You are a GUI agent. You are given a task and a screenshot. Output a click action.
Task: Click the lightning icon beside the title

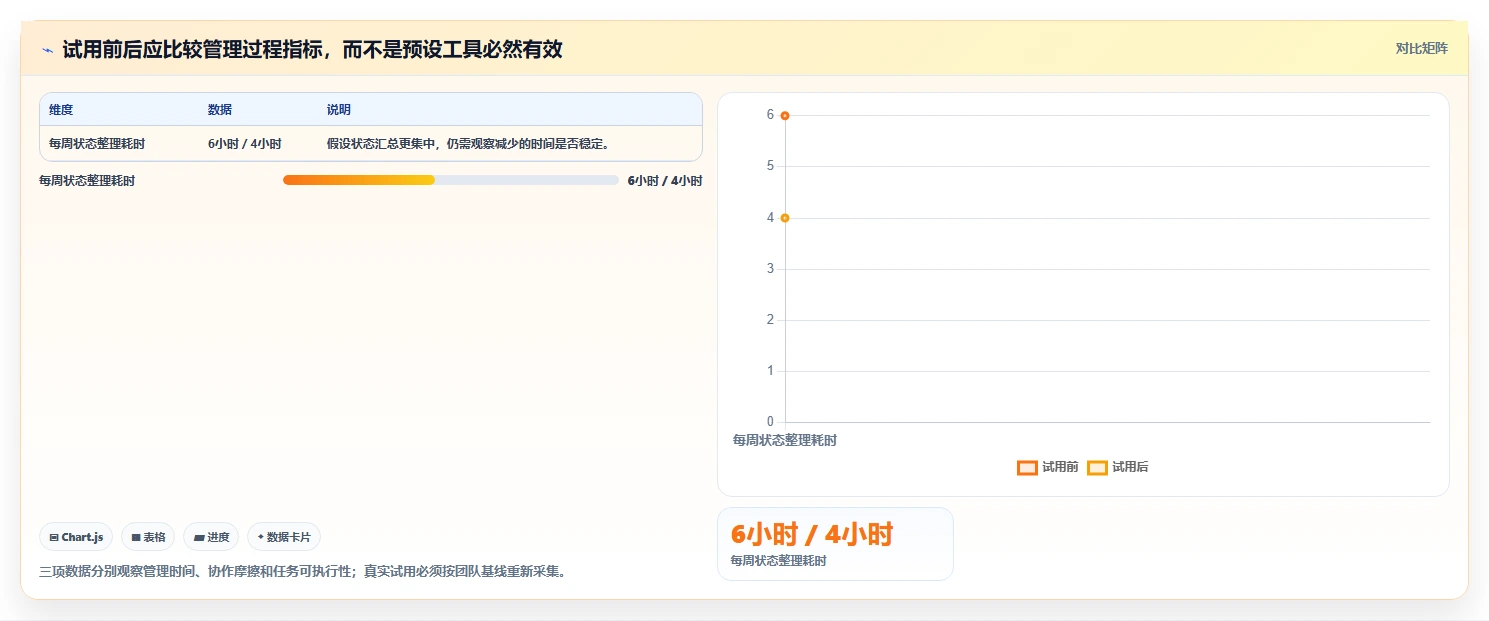click(x=47, y=50)
